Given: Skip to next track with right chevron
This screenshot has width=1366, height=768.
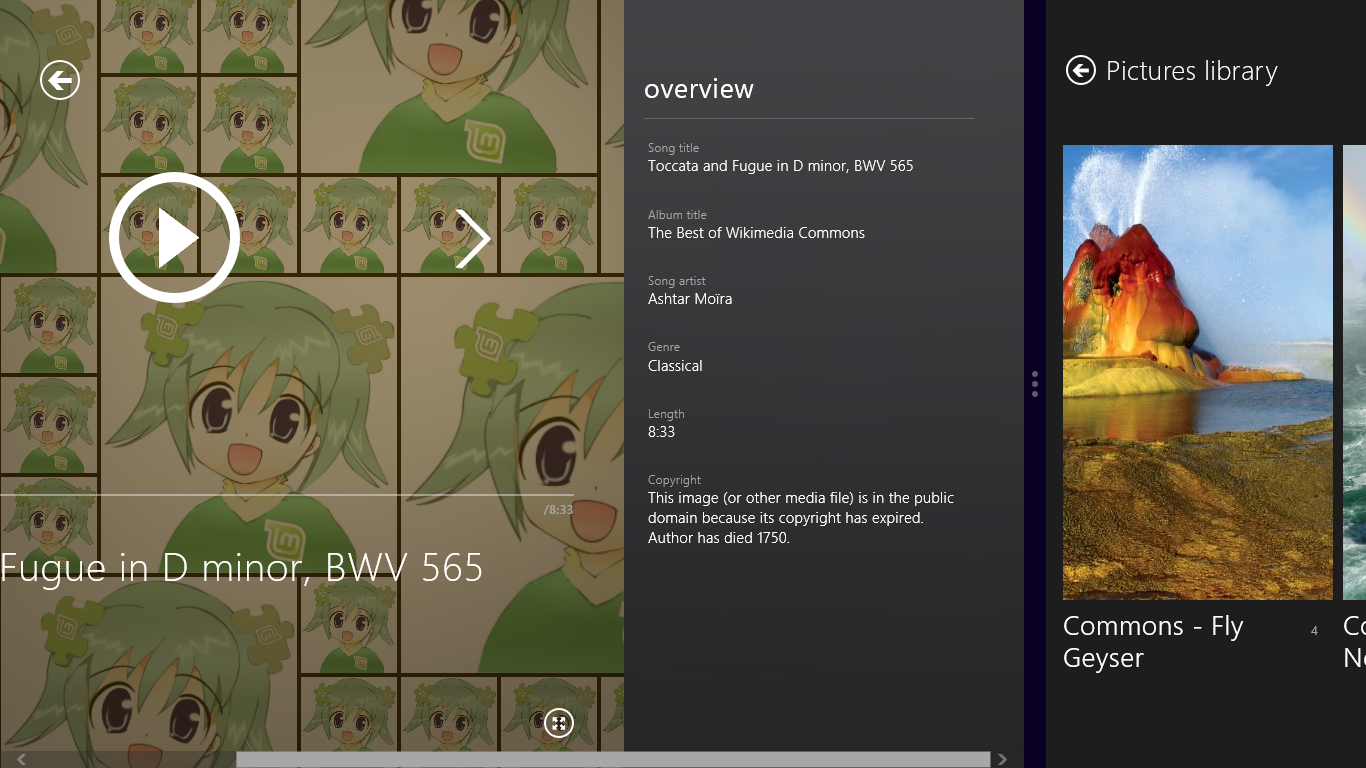Looking at the screenshot, I should [473, 239].
